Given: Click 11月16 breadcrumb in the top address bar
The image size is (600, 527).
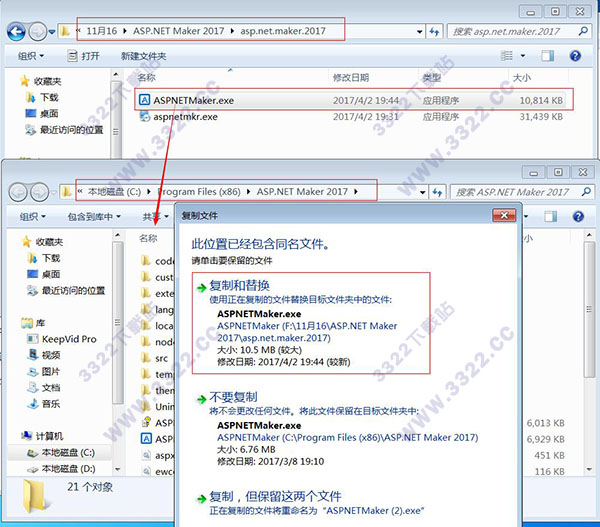Looking at the screenshot, I should (x=101, y=31).
